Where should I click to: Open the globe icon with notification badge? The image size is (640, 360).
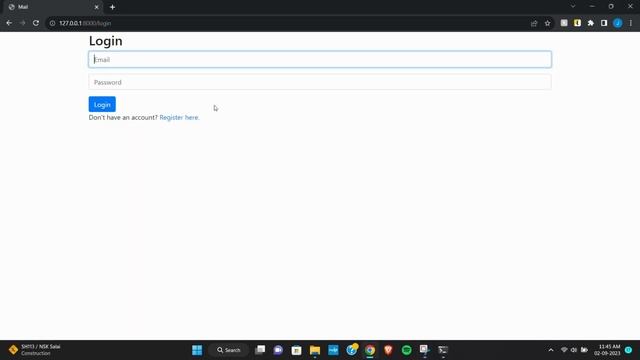pos(351,350)
